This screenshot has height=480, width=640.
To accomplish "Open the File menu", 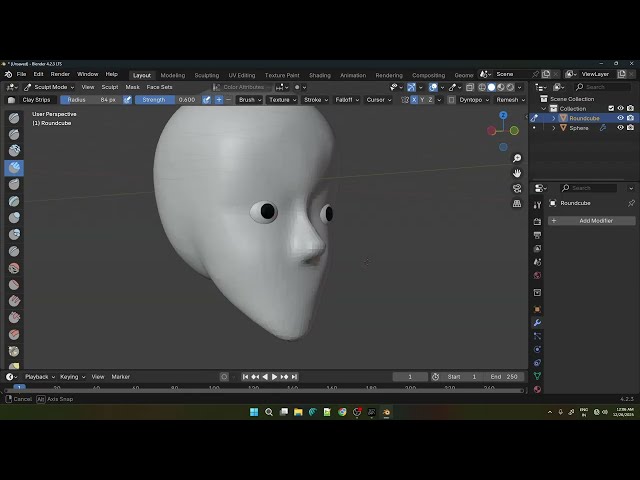I will pyautogui.click(x=21, y=74).
